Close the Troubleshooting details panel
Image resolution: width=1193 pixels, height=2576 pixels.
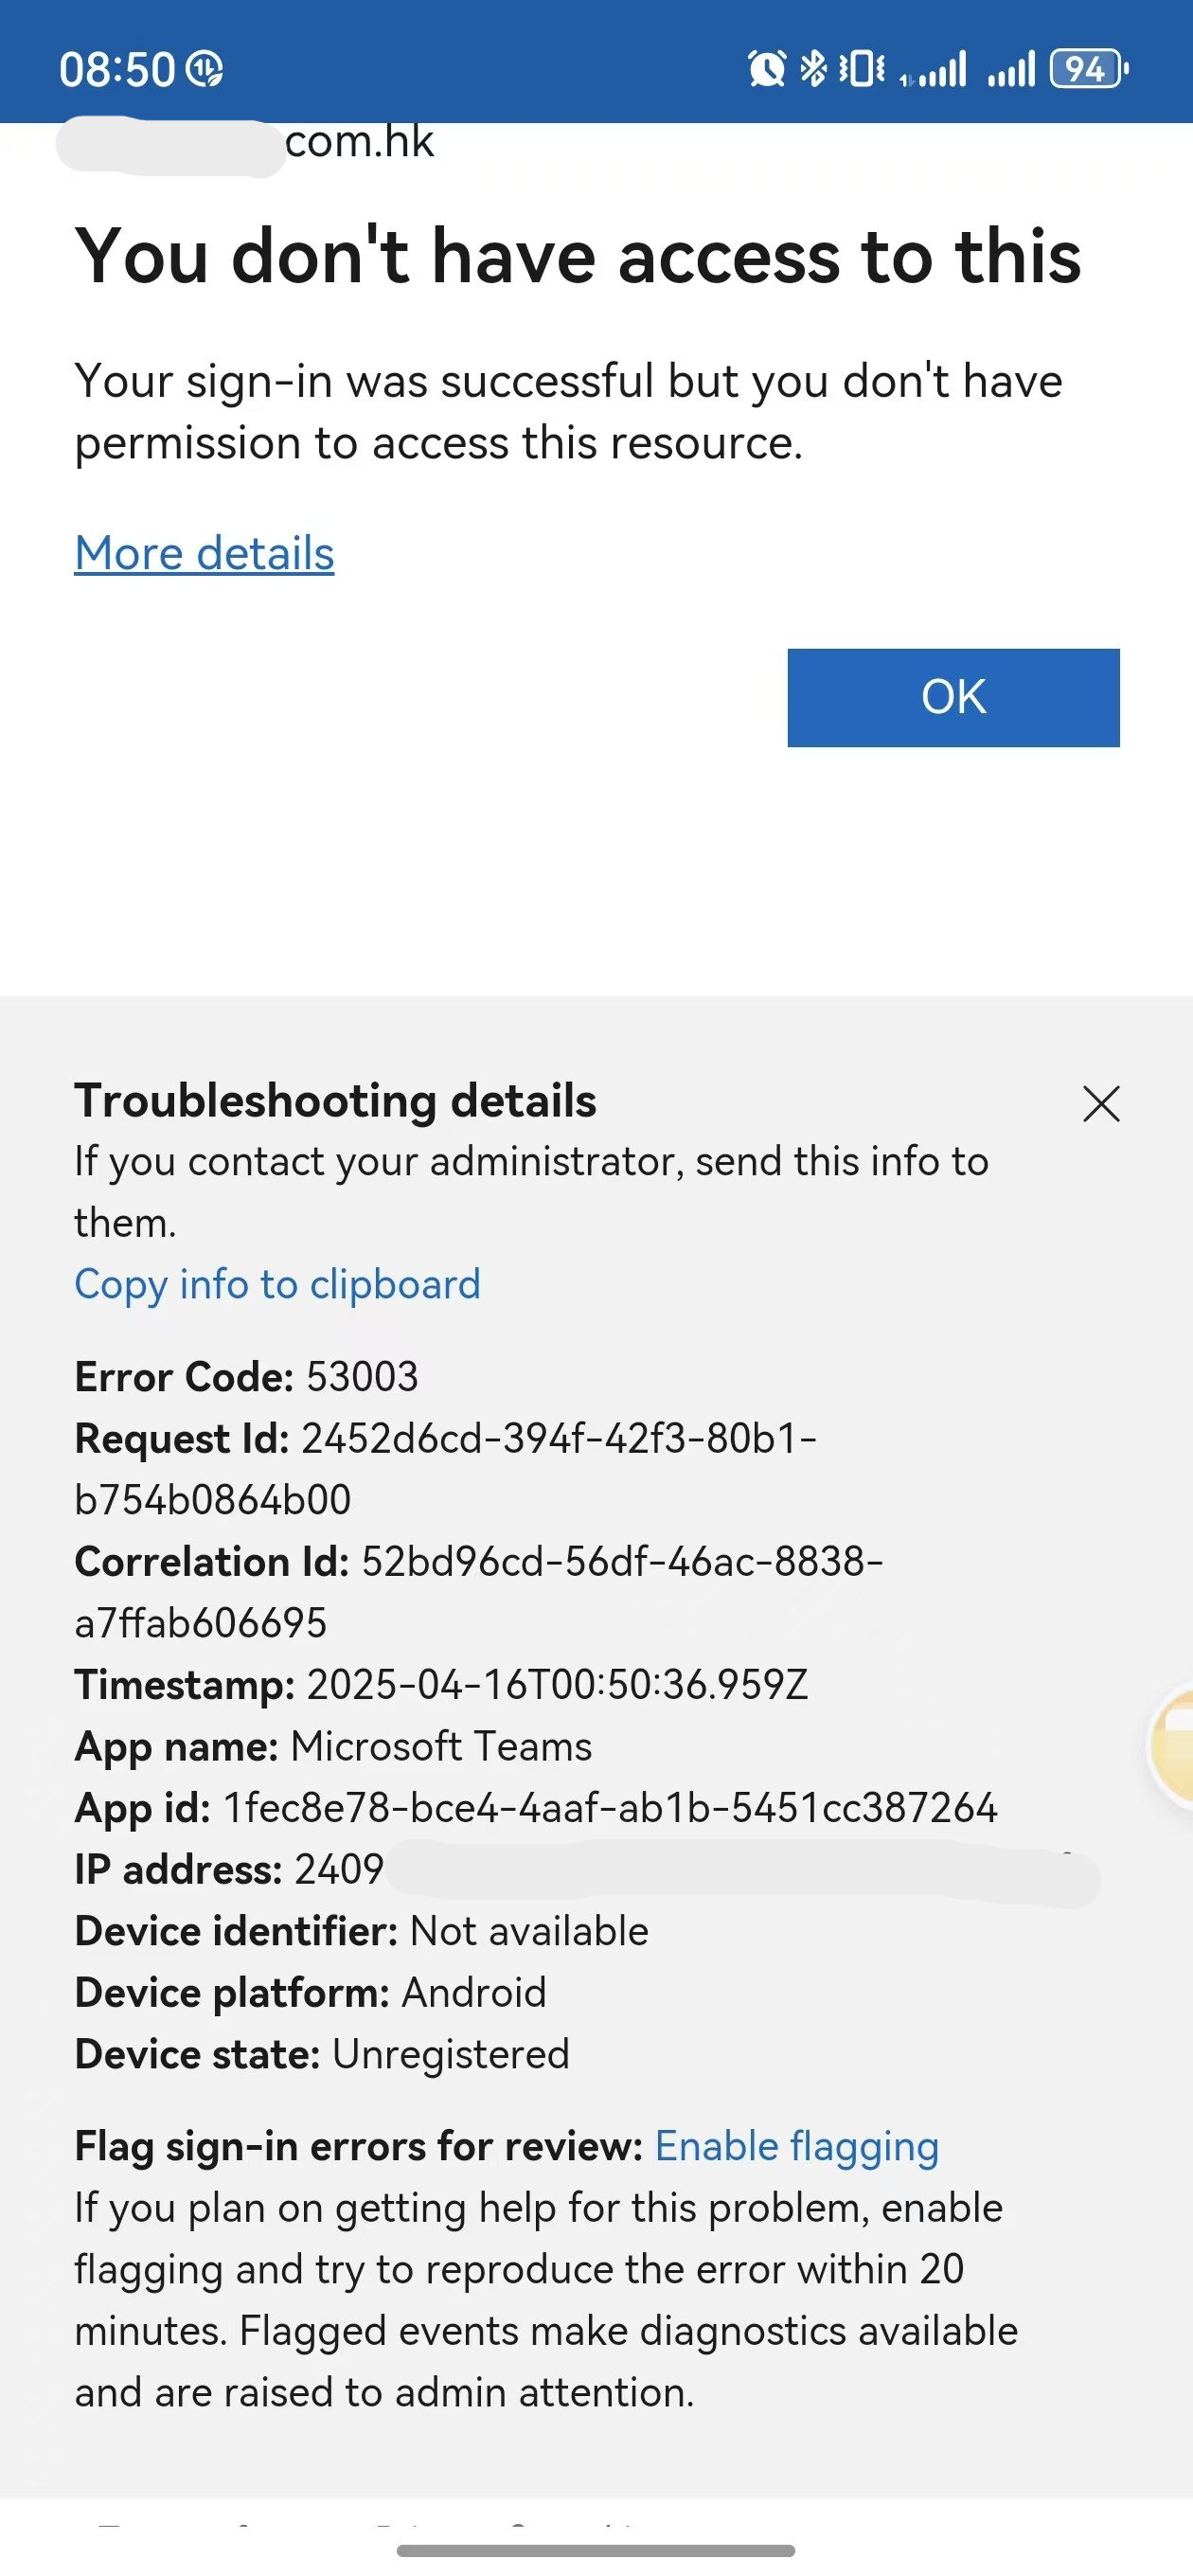(x=1101, y=1104)
